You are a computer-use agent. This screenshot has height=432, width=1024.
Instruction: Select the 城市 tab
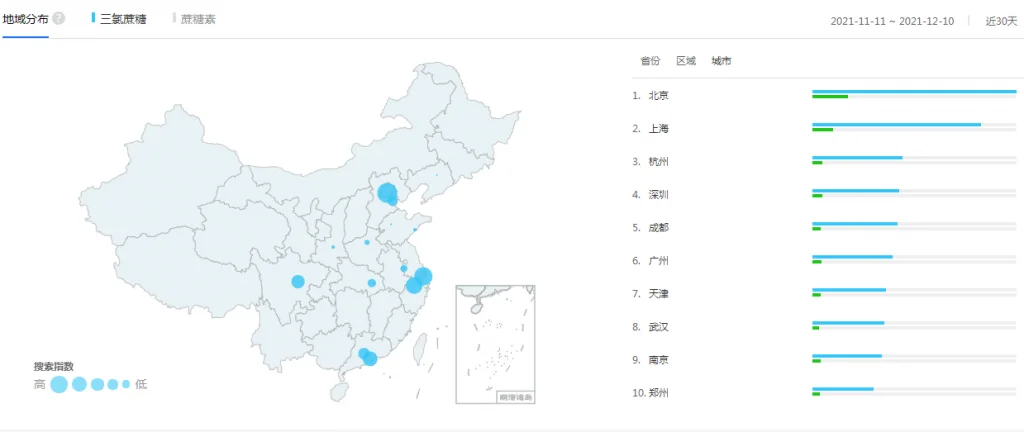click(x=722, y=61)
